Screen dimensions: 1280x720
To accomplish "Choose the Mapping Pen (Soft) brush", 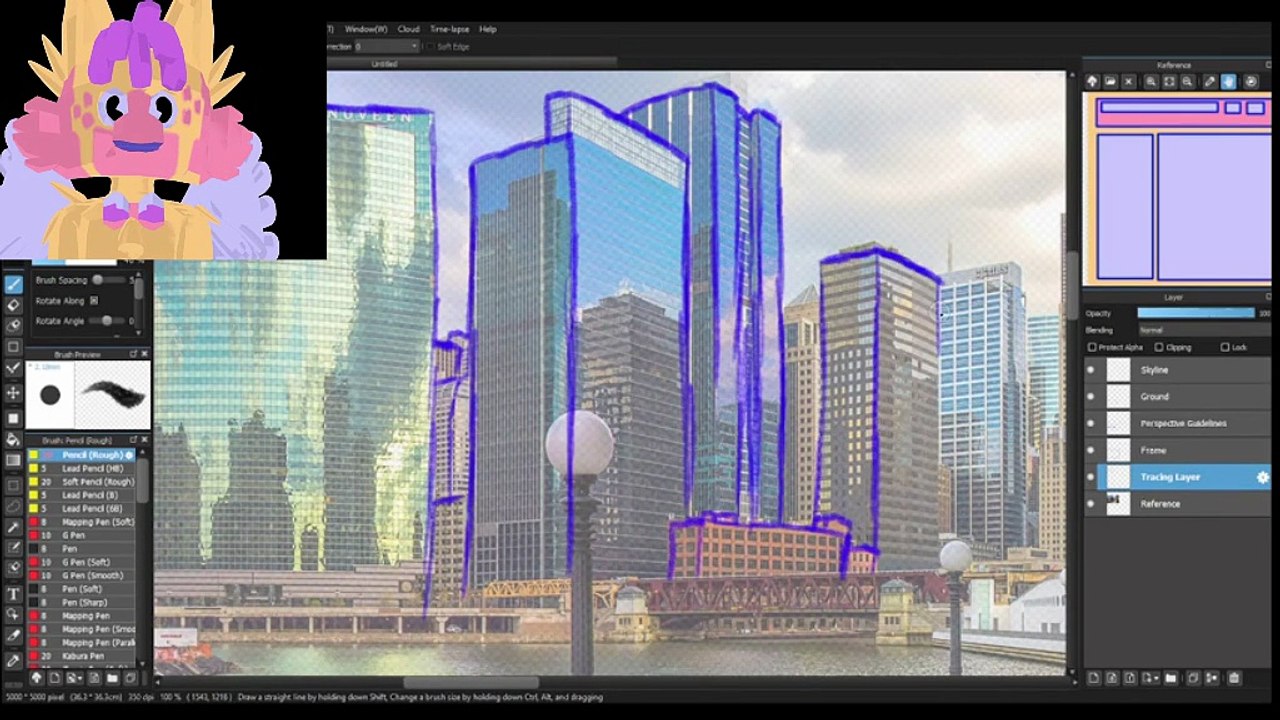I will click(82, 522).
